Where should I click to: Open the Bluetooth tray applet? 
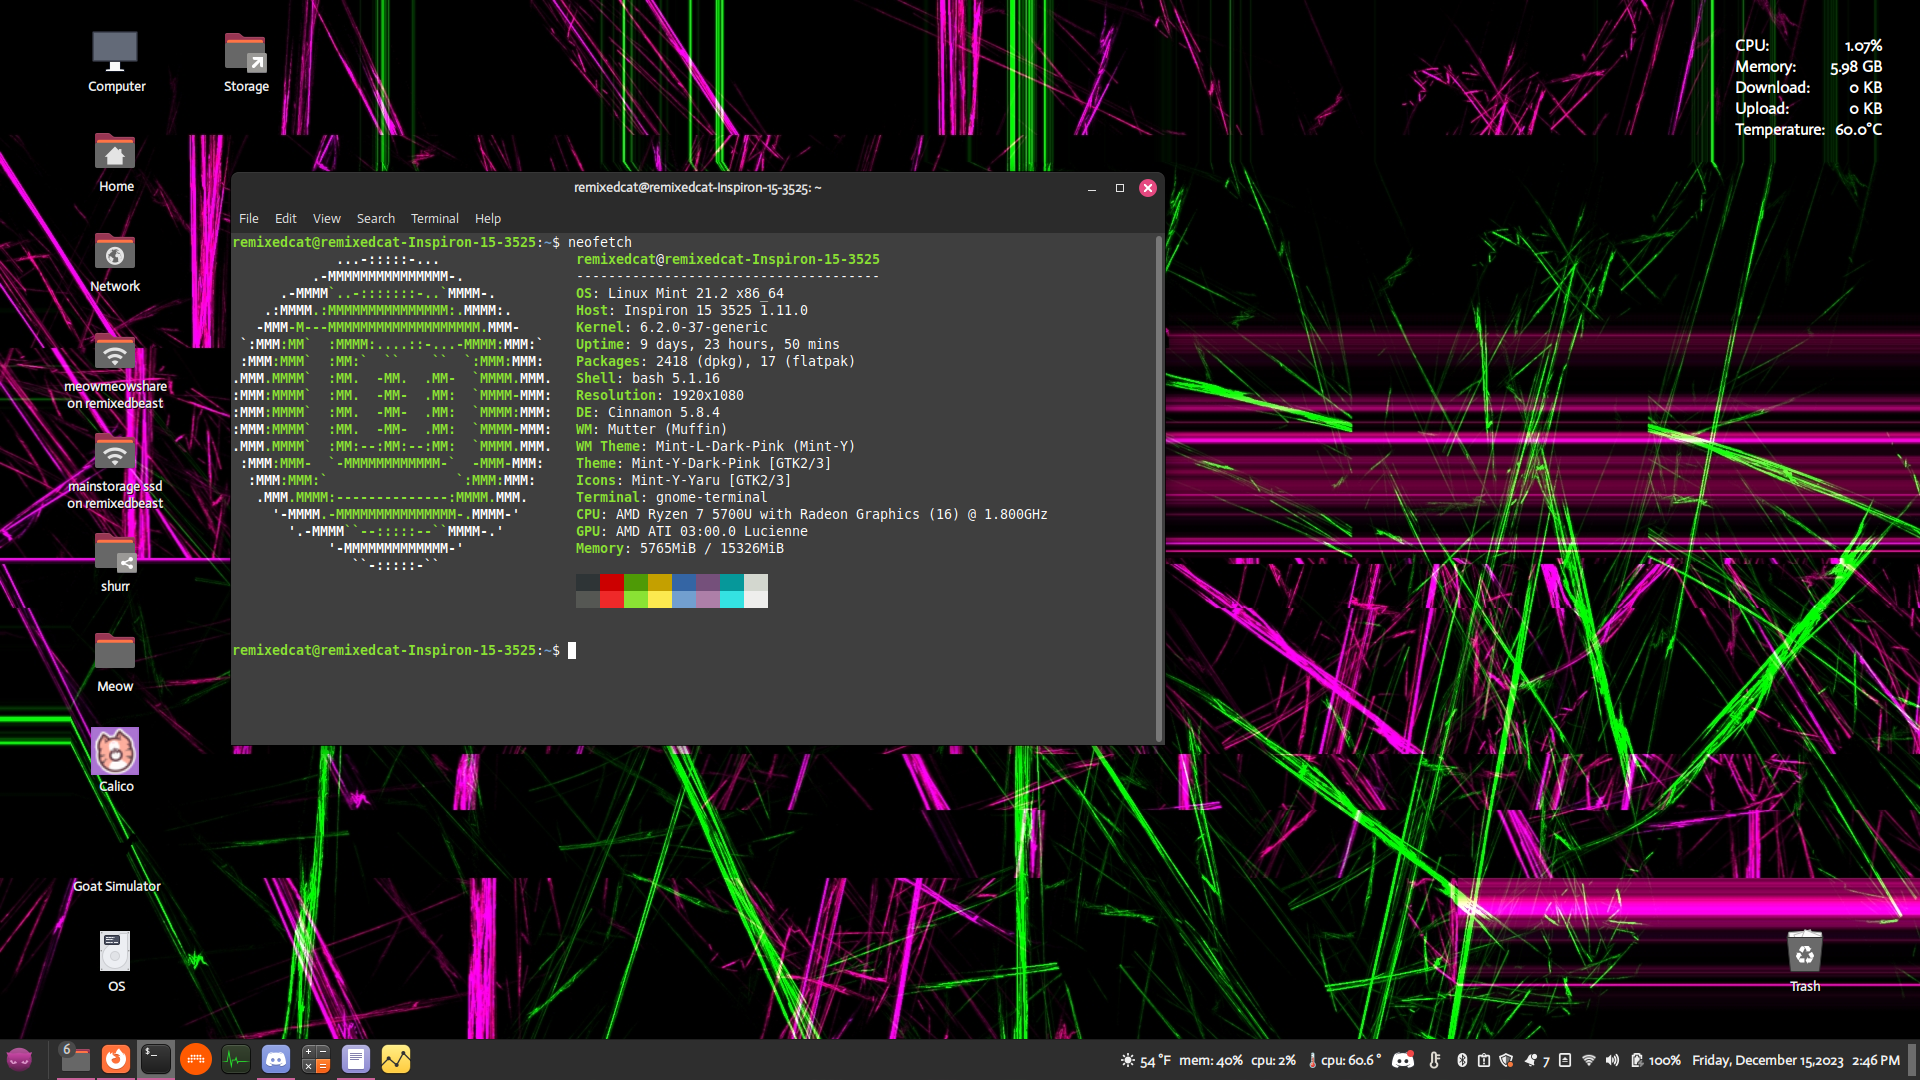1462,1060
